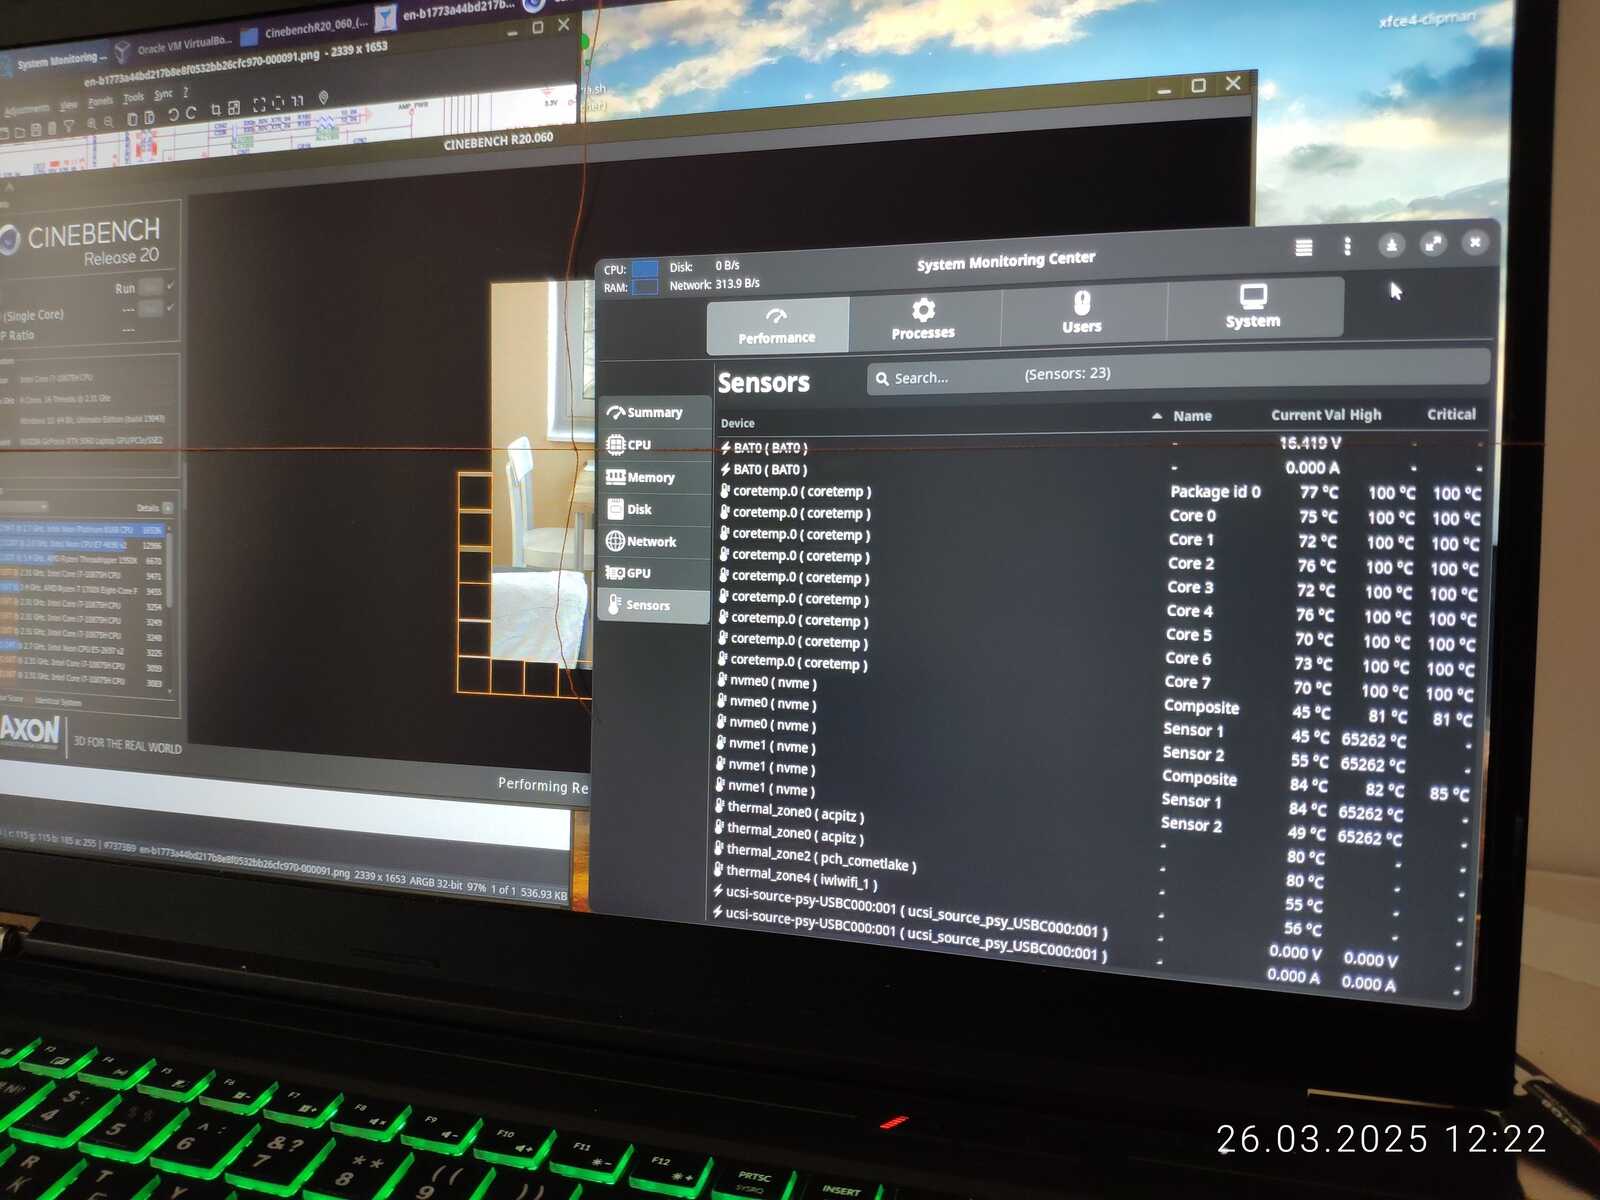Click the 97% zoom value in image viewer status bar
The width and height of the screenshot is (1600, 1200).
click(x=476, y=886)
